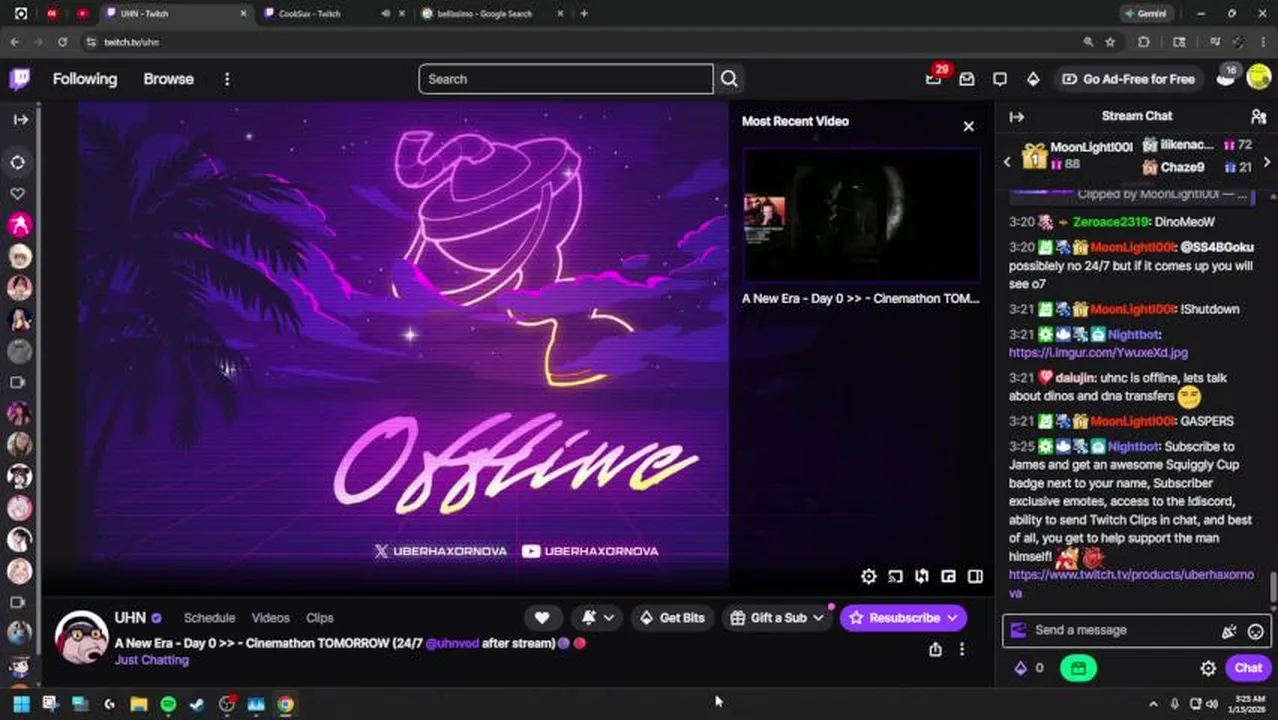This screenshot has height=720, width=1278.
Task: Open the chat community users list icon
Action: 1258,117
